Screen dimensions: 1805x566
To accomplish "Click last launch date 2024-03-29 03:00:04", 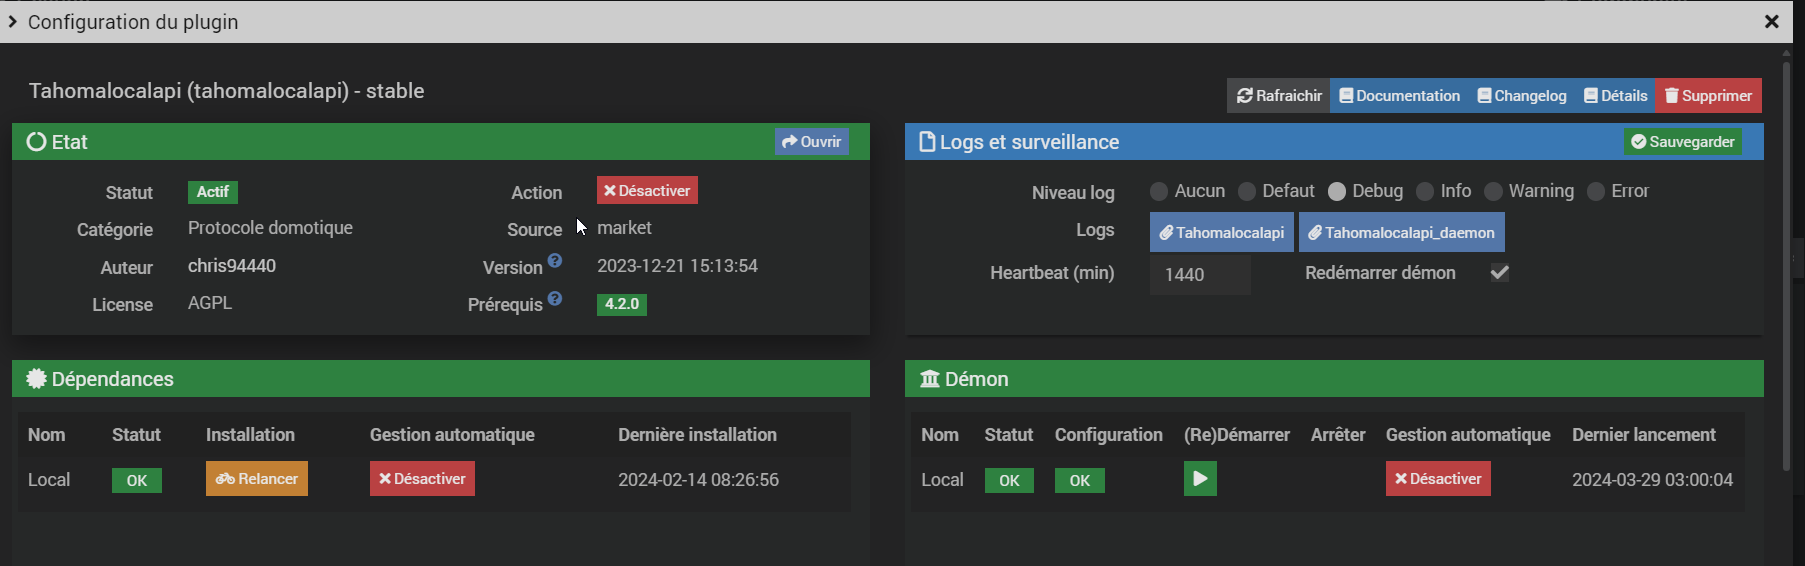I will [1652, 480].
